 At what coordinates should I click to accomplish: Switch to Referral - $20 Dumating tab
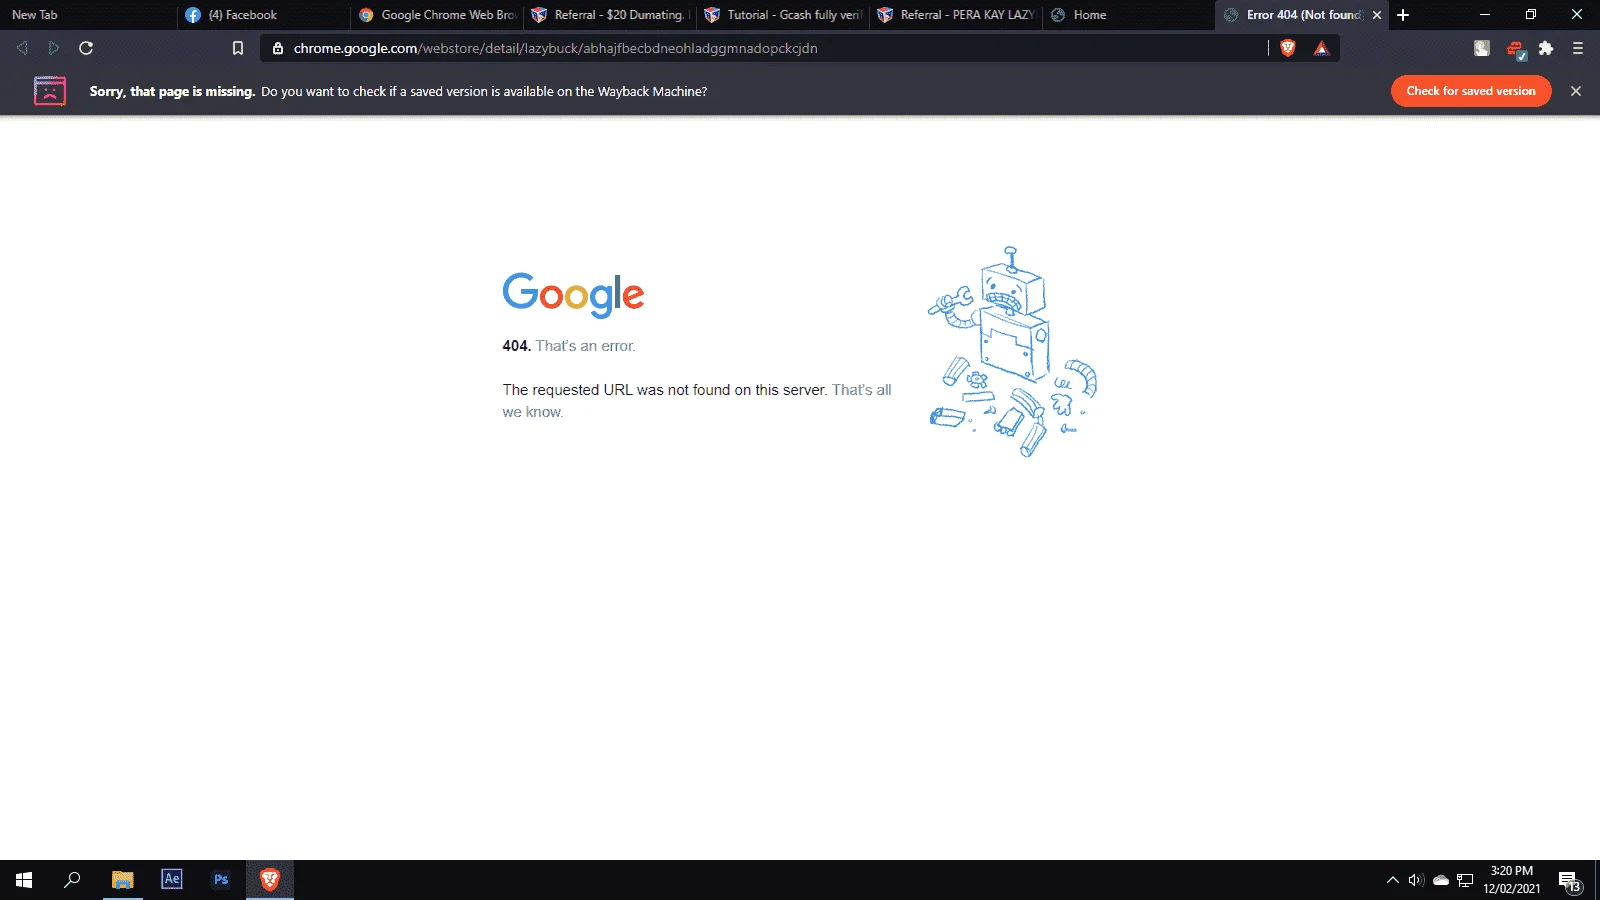click(x=608, y=15)
